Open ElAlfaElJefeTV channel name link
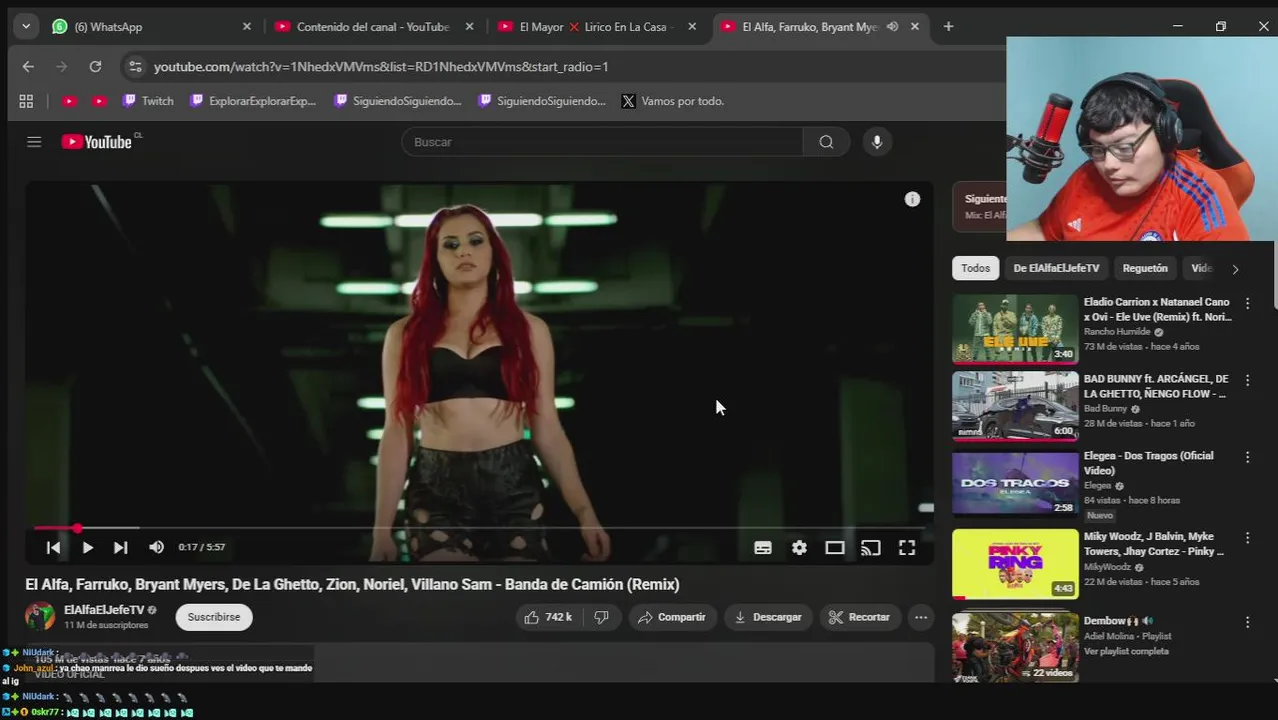This screenshot has height=720, width=1278. click(x=104, y=610)
